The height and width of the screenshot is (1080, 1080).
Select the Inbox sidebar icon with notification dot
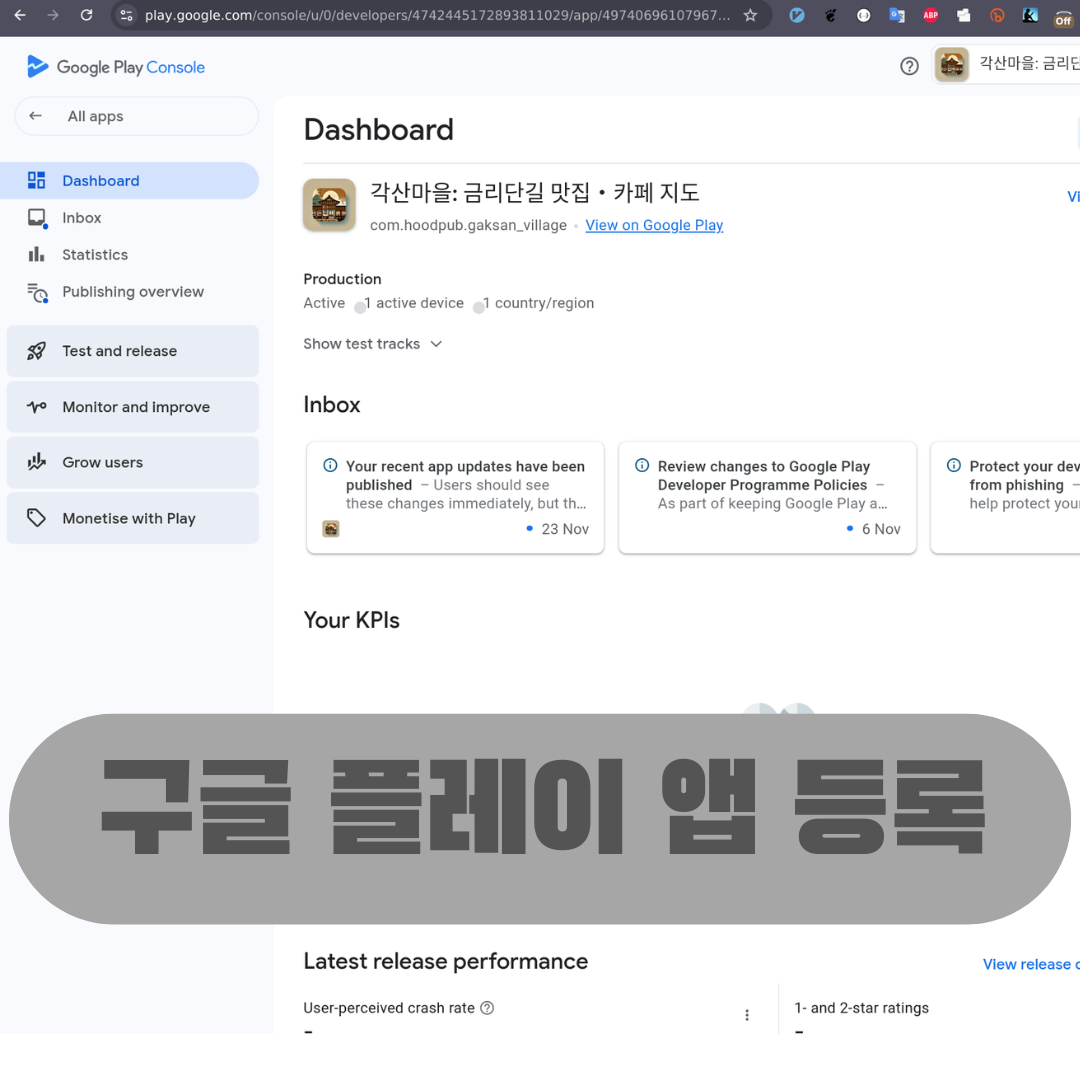tap(37, 217)
